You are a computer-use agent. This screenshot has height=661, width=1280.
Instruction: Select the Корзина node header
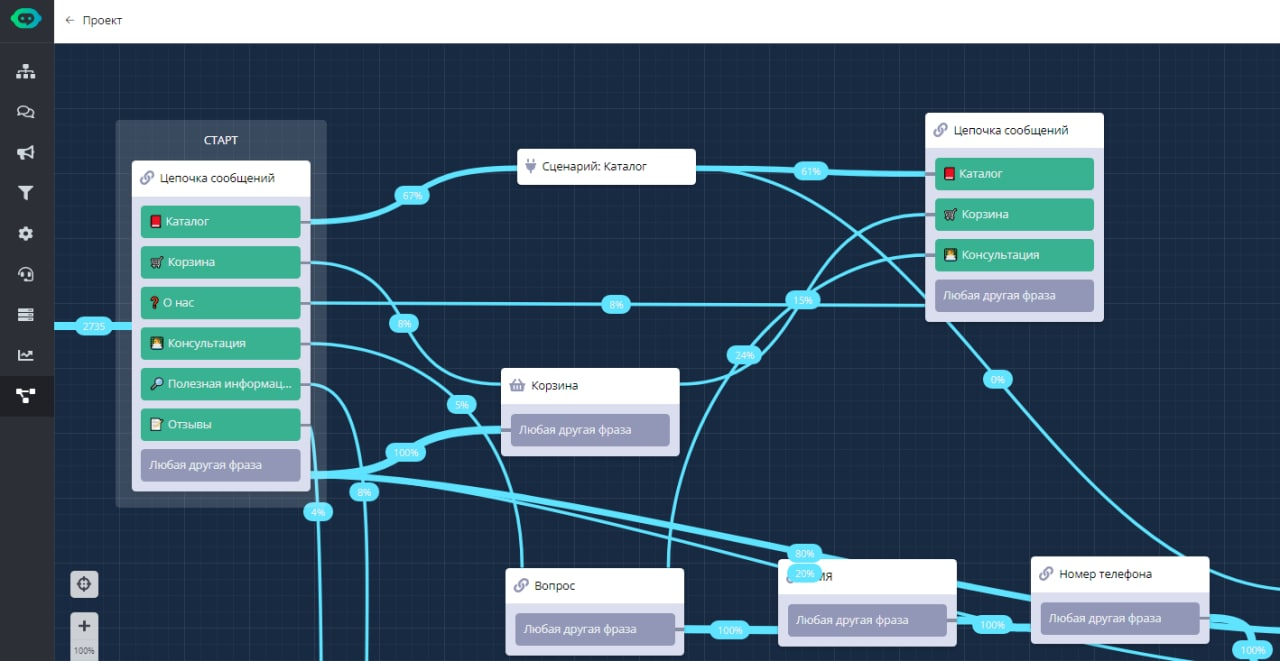pyautogui.click(x=590, y=385)
